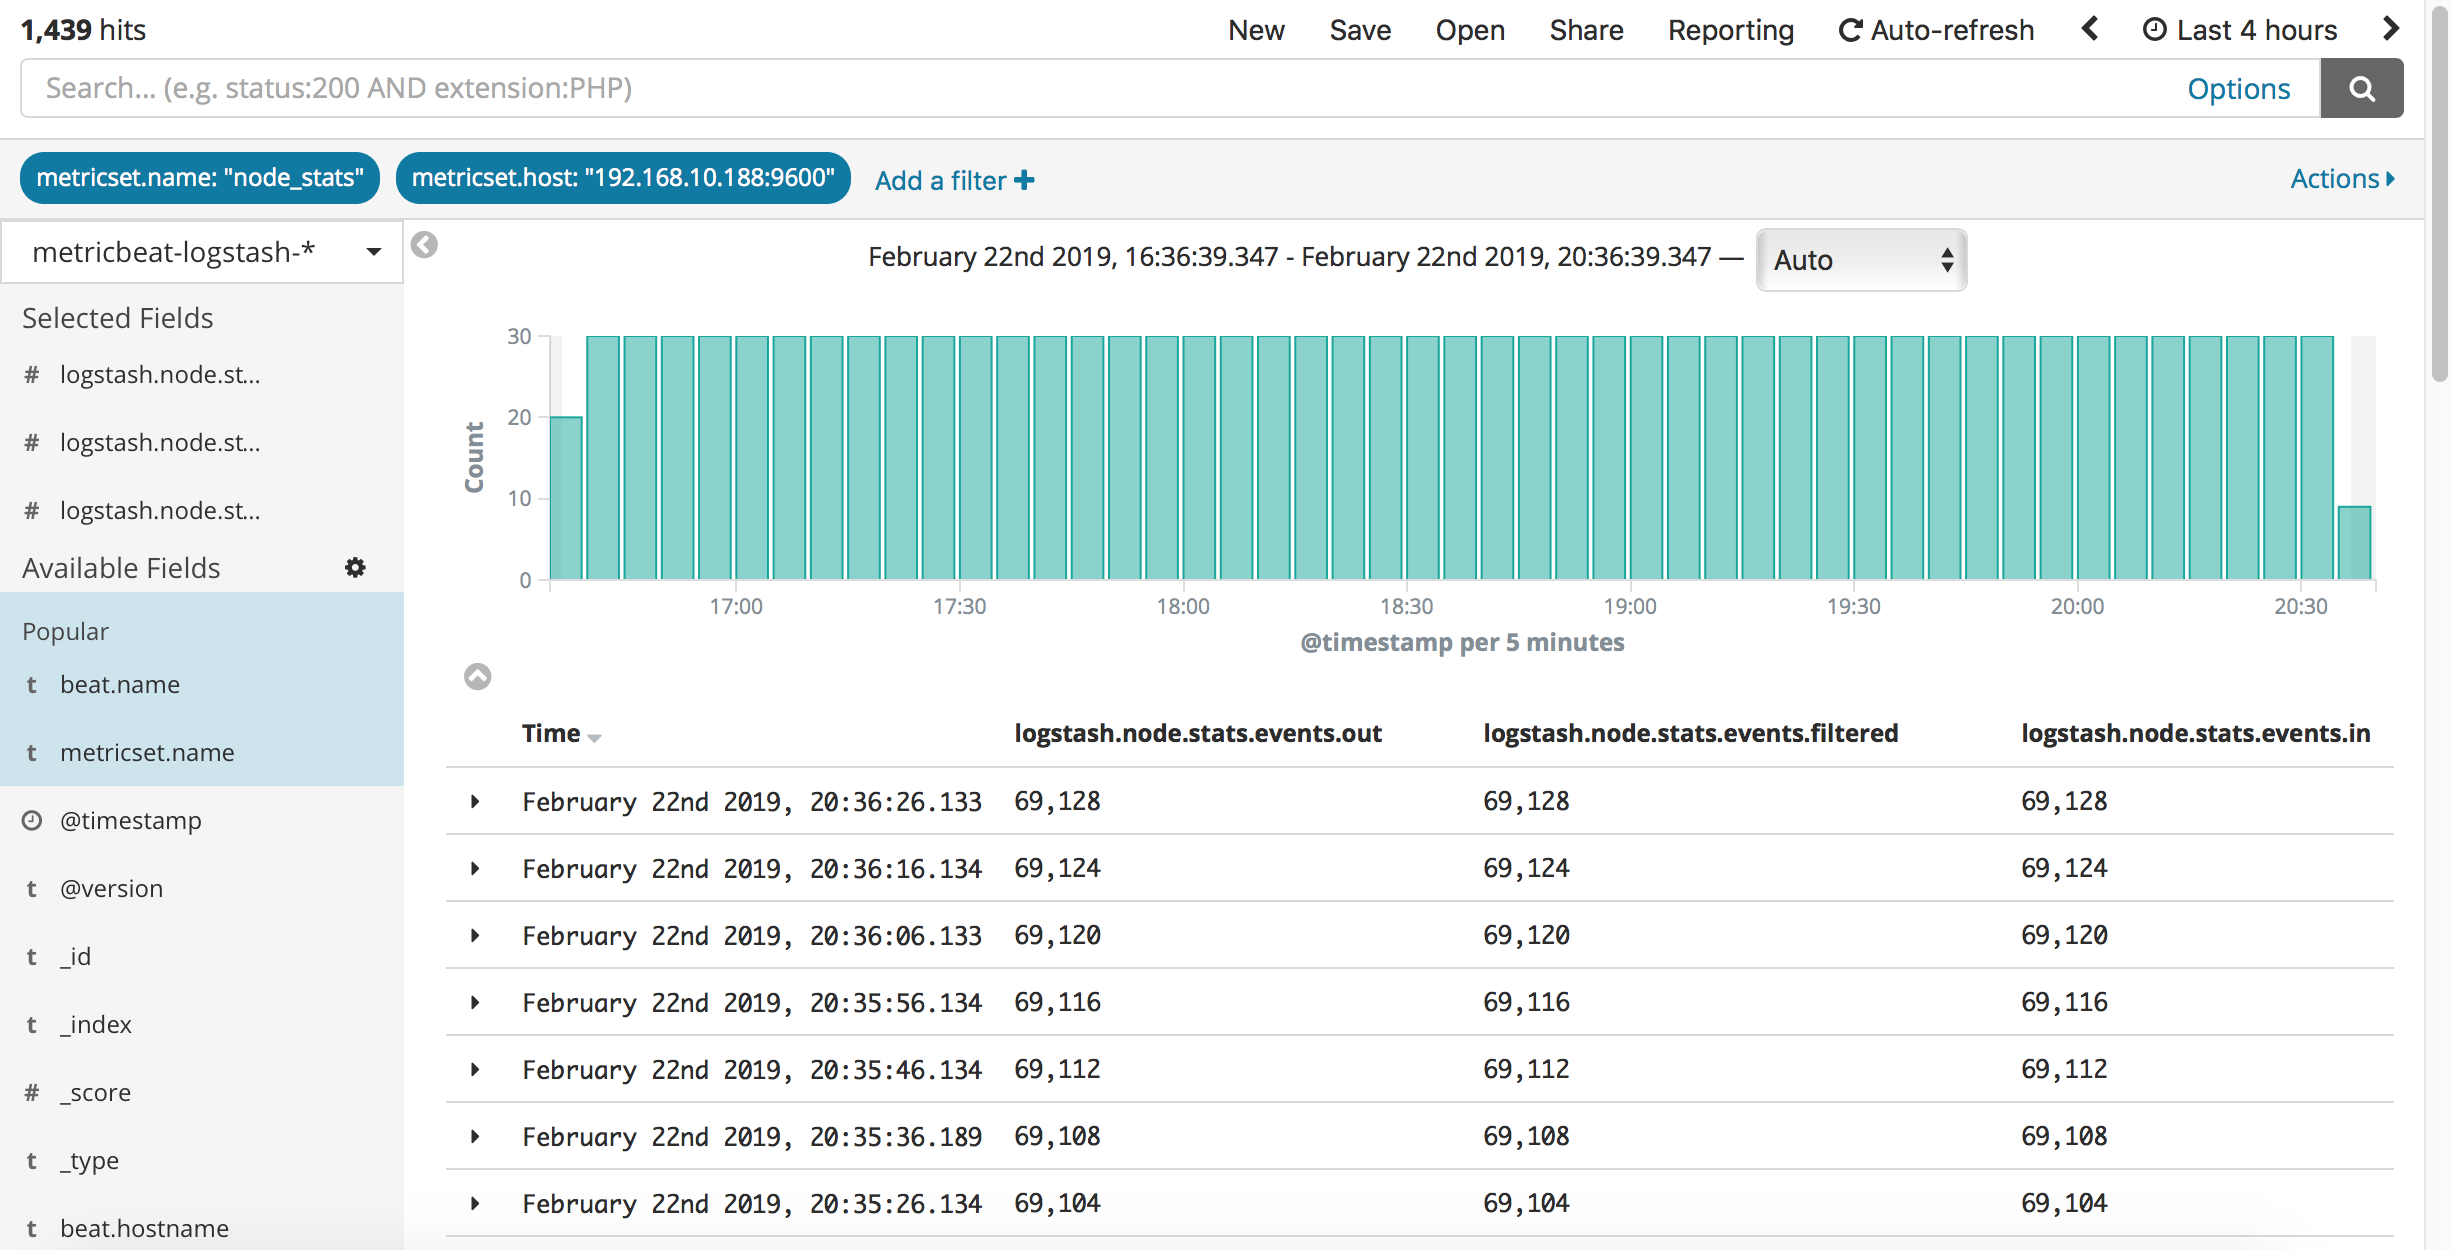Select the @version field
The image size is (2452, 1250).
pos(111,889)
